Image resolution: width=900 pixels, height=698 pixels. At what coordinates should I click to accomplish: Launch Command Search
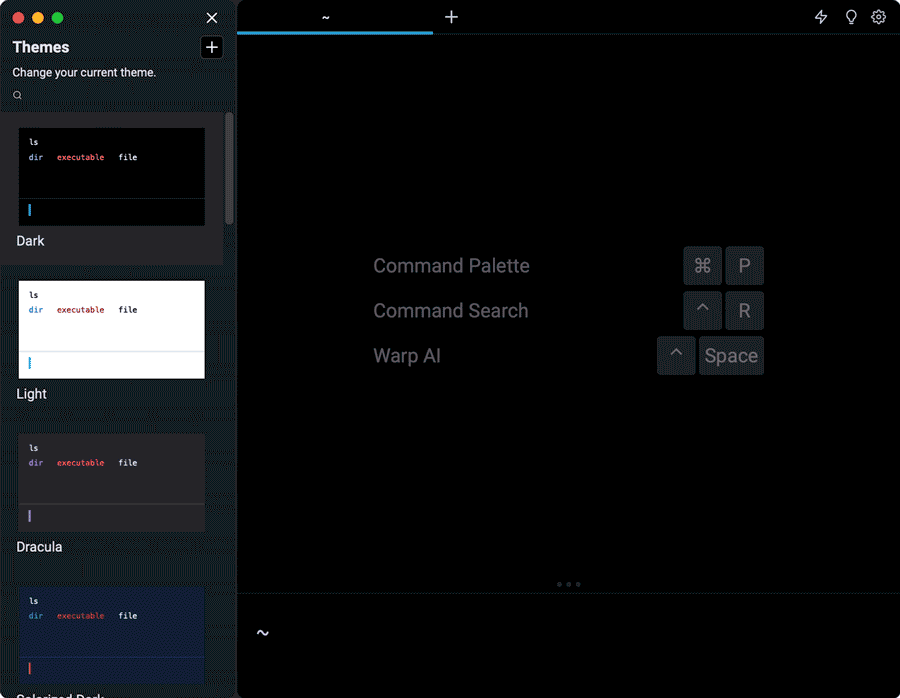click(450, 310)
